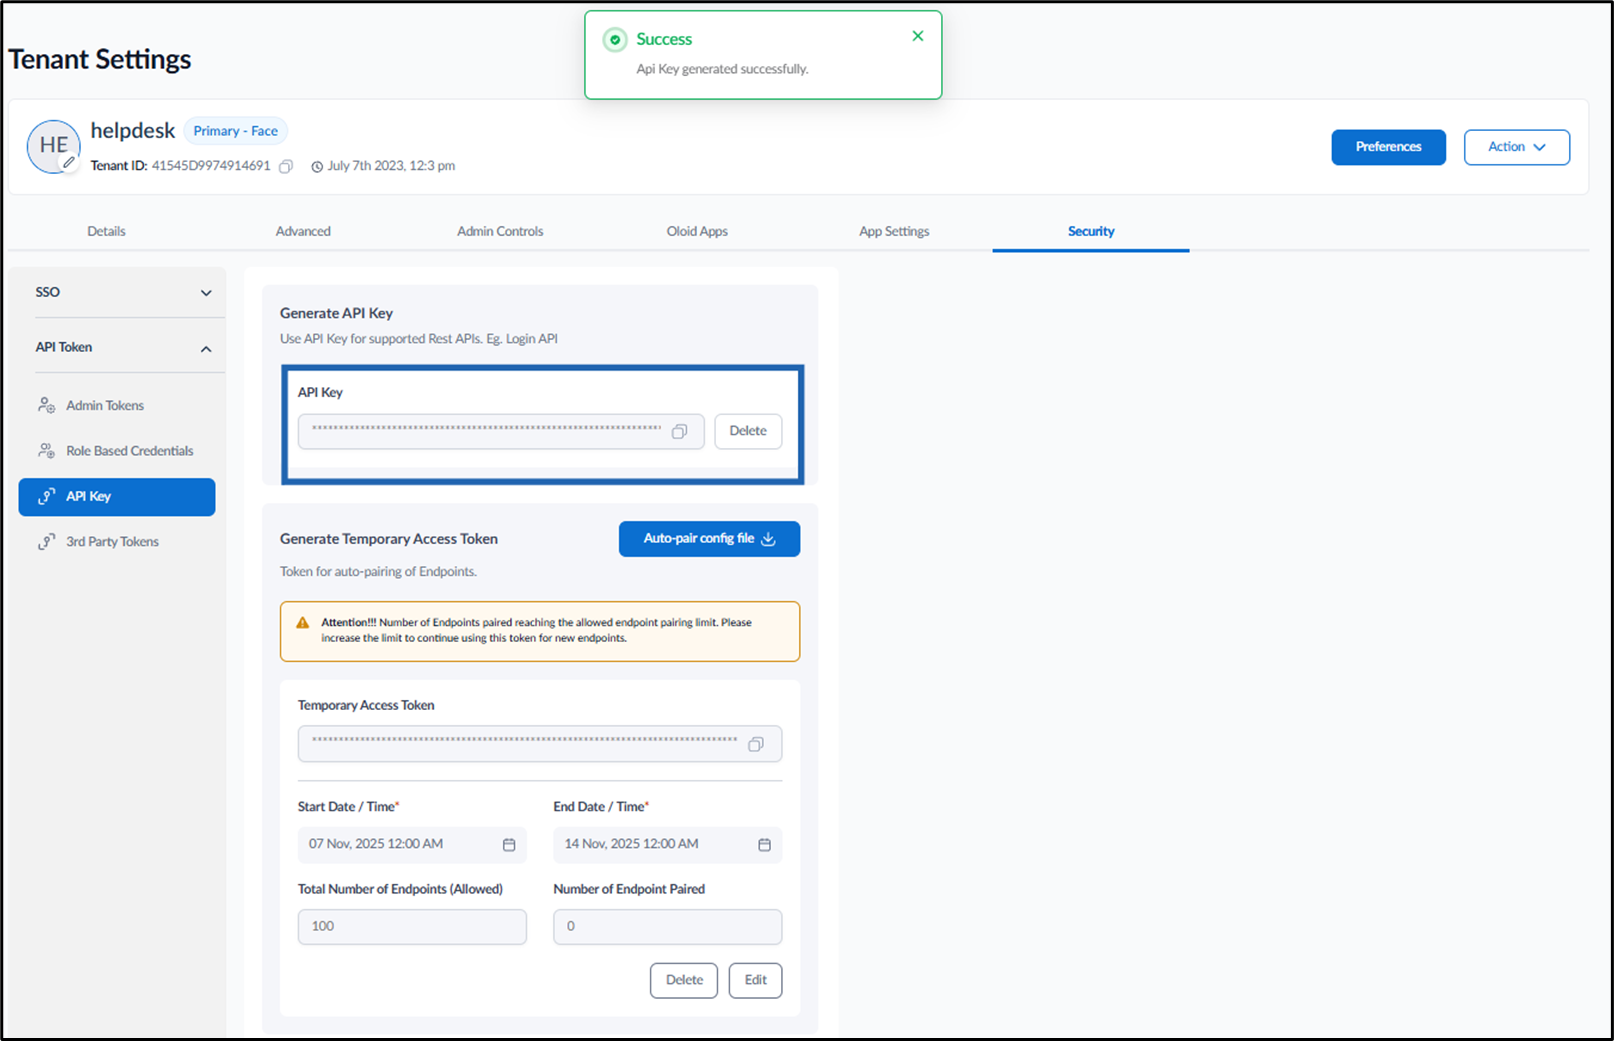The height and width of the screenshot is (1041, 1614).
Task: Open the Start Date calendar picker
Action: 509,845
